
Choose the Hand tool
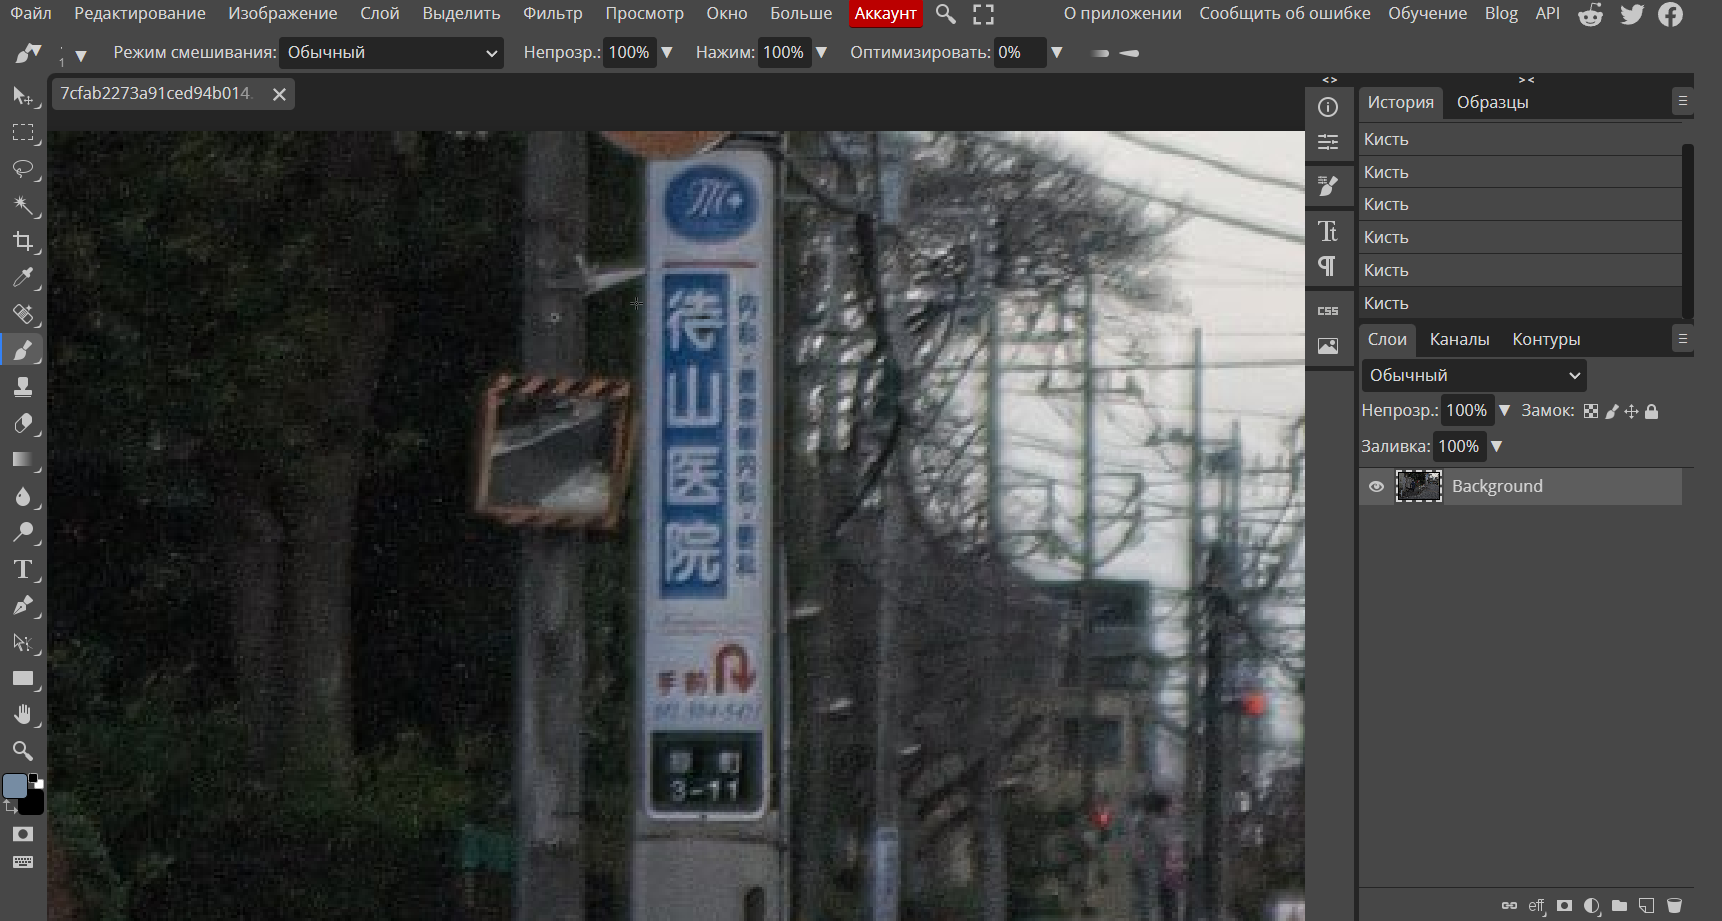[23, 714]
